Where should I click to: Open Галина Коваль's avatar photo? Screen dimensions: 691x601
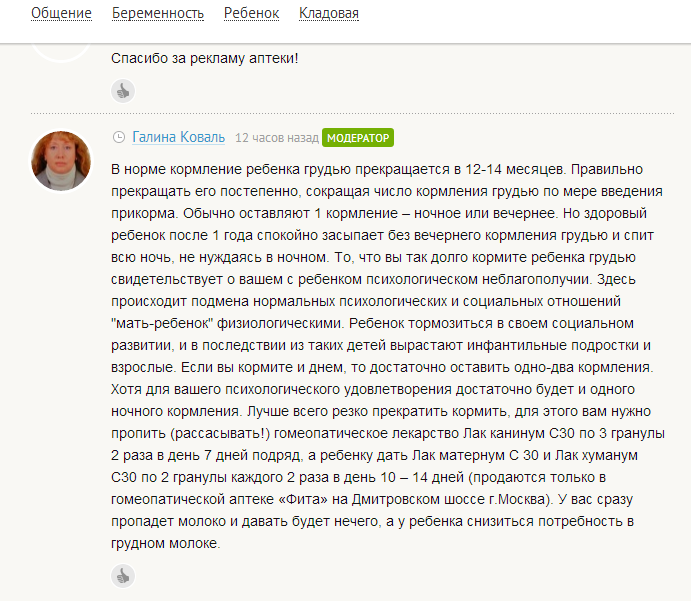(64, 160)
